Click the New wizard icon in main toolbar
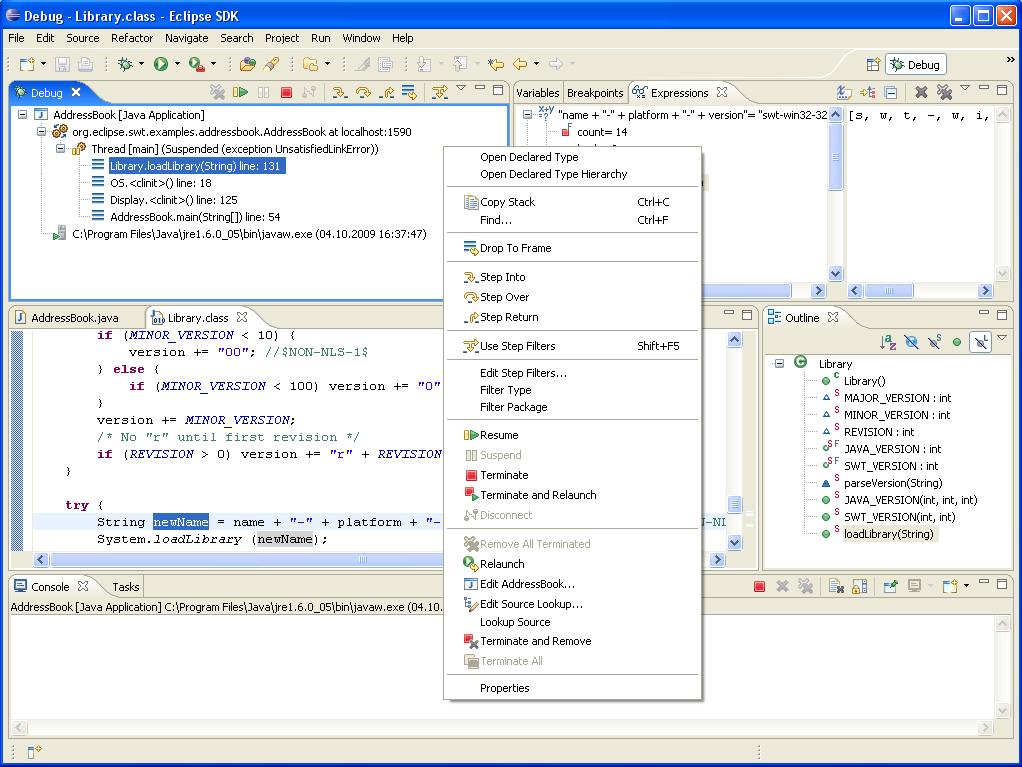The width and height of the screenshot is (1022, 767). [x=27, y=64]
